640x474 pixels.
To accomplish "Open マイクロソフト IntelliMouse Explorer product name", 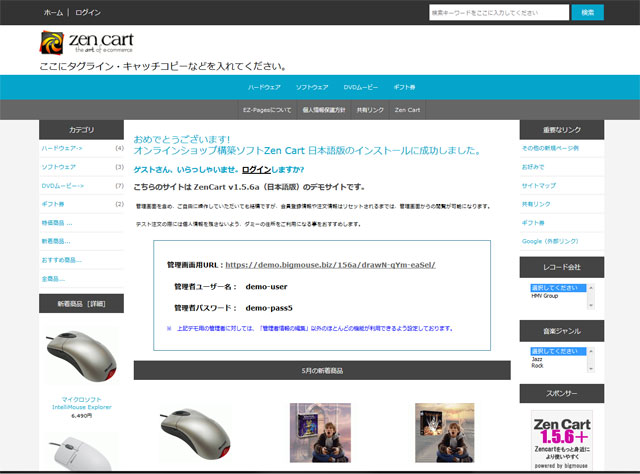I will tap(81, 403).
